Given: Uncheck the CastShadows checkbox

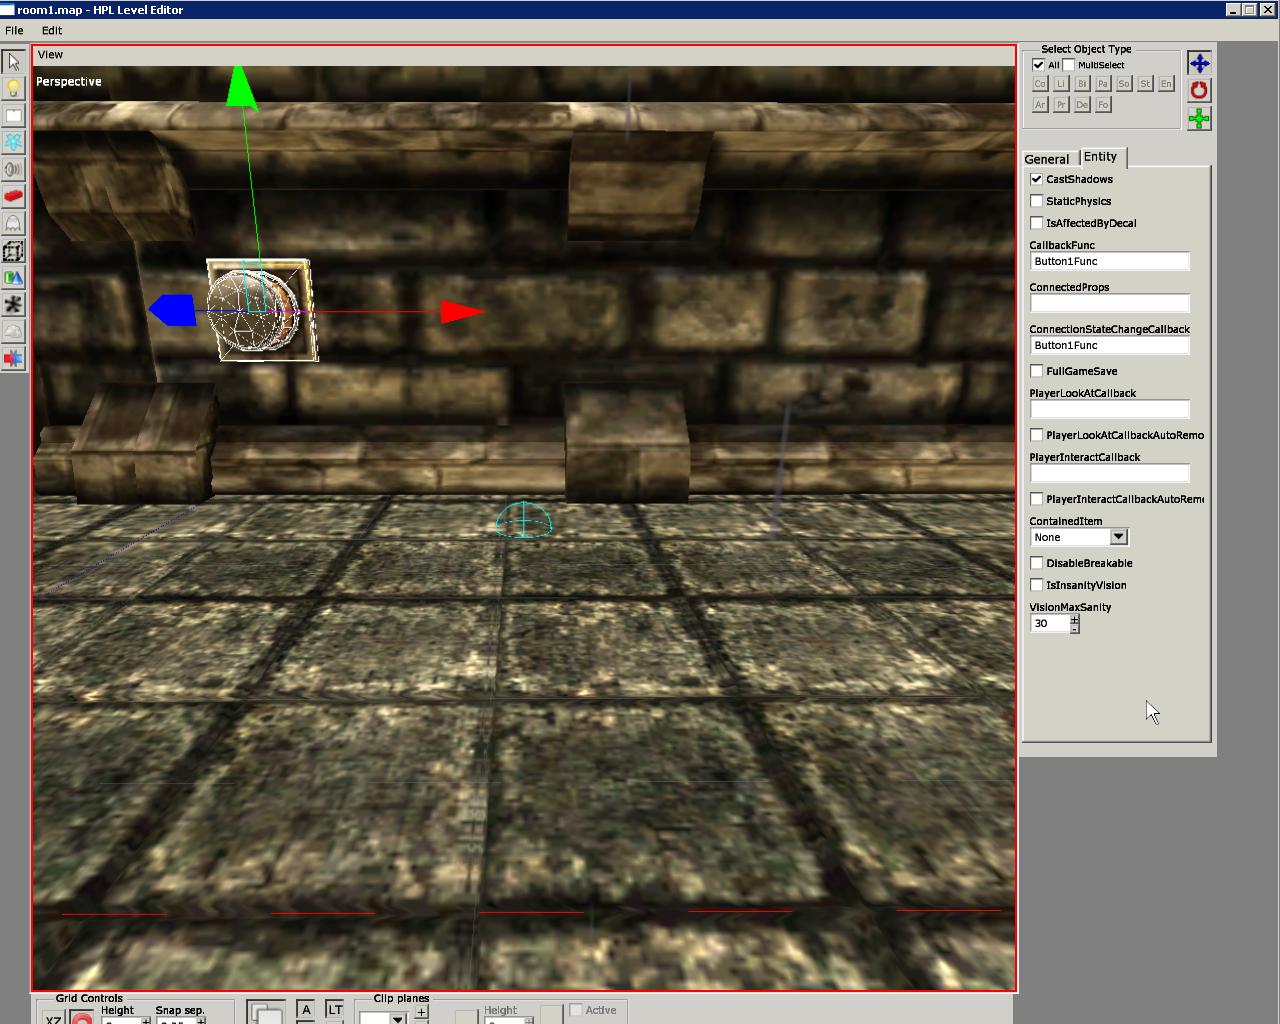Looking at the screenshot, I should click(1037, 179).
